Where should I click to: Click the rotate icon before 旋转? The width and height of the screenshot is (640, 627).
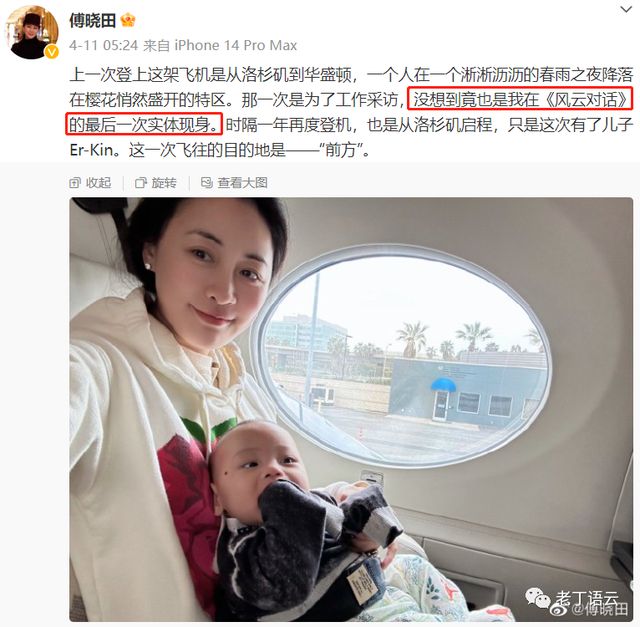pos(140,183)
